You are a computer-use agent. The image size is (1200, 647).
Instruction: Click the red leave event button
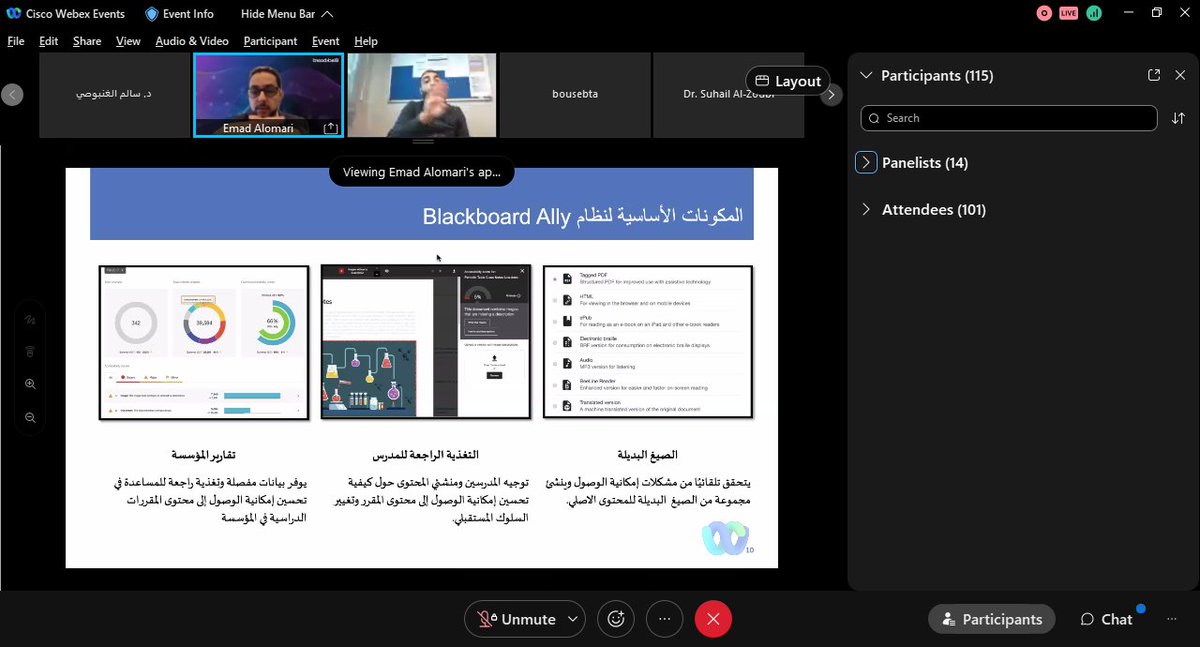[x=713, y=619]
